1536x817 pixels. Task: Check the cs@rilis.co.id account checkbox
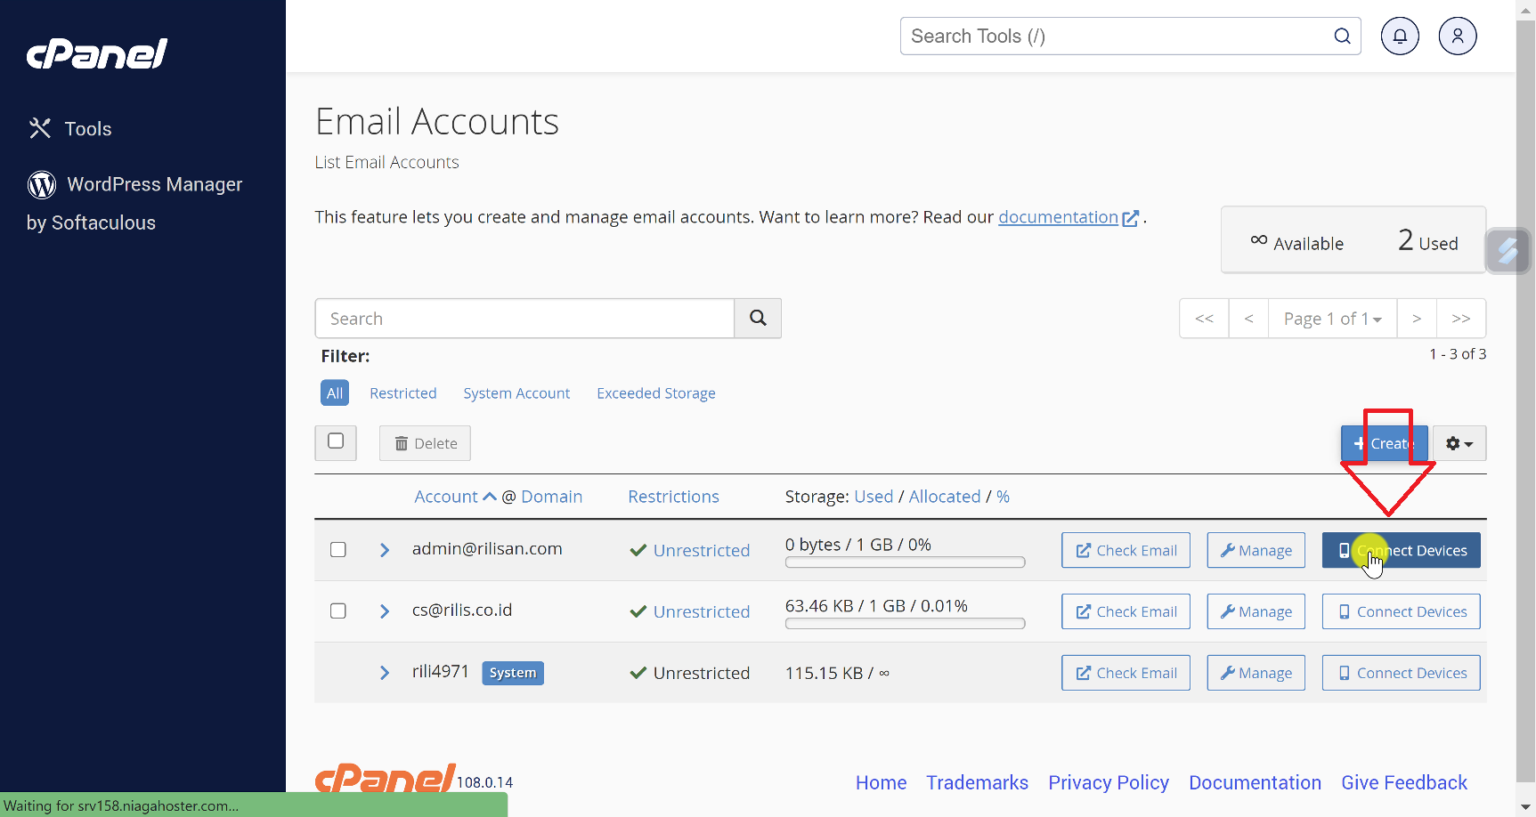click(337, 610)
